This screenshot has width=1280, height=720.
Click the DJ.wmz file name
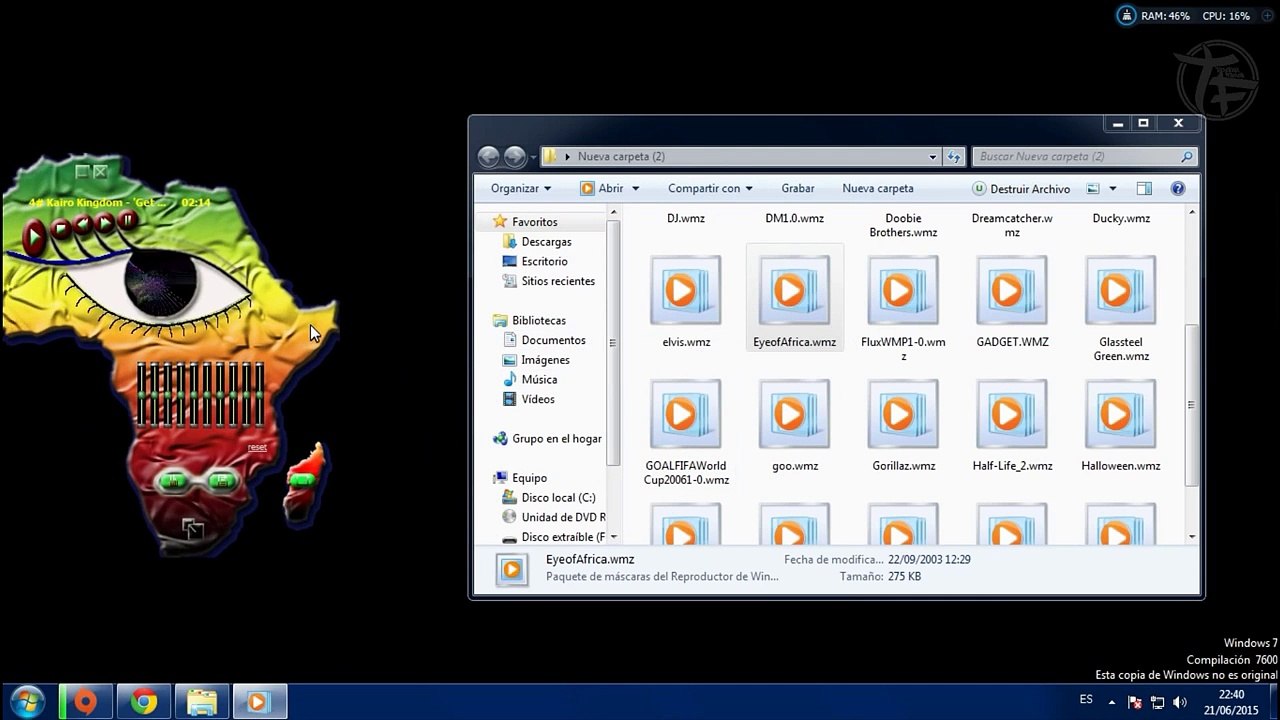coord(686,218)
